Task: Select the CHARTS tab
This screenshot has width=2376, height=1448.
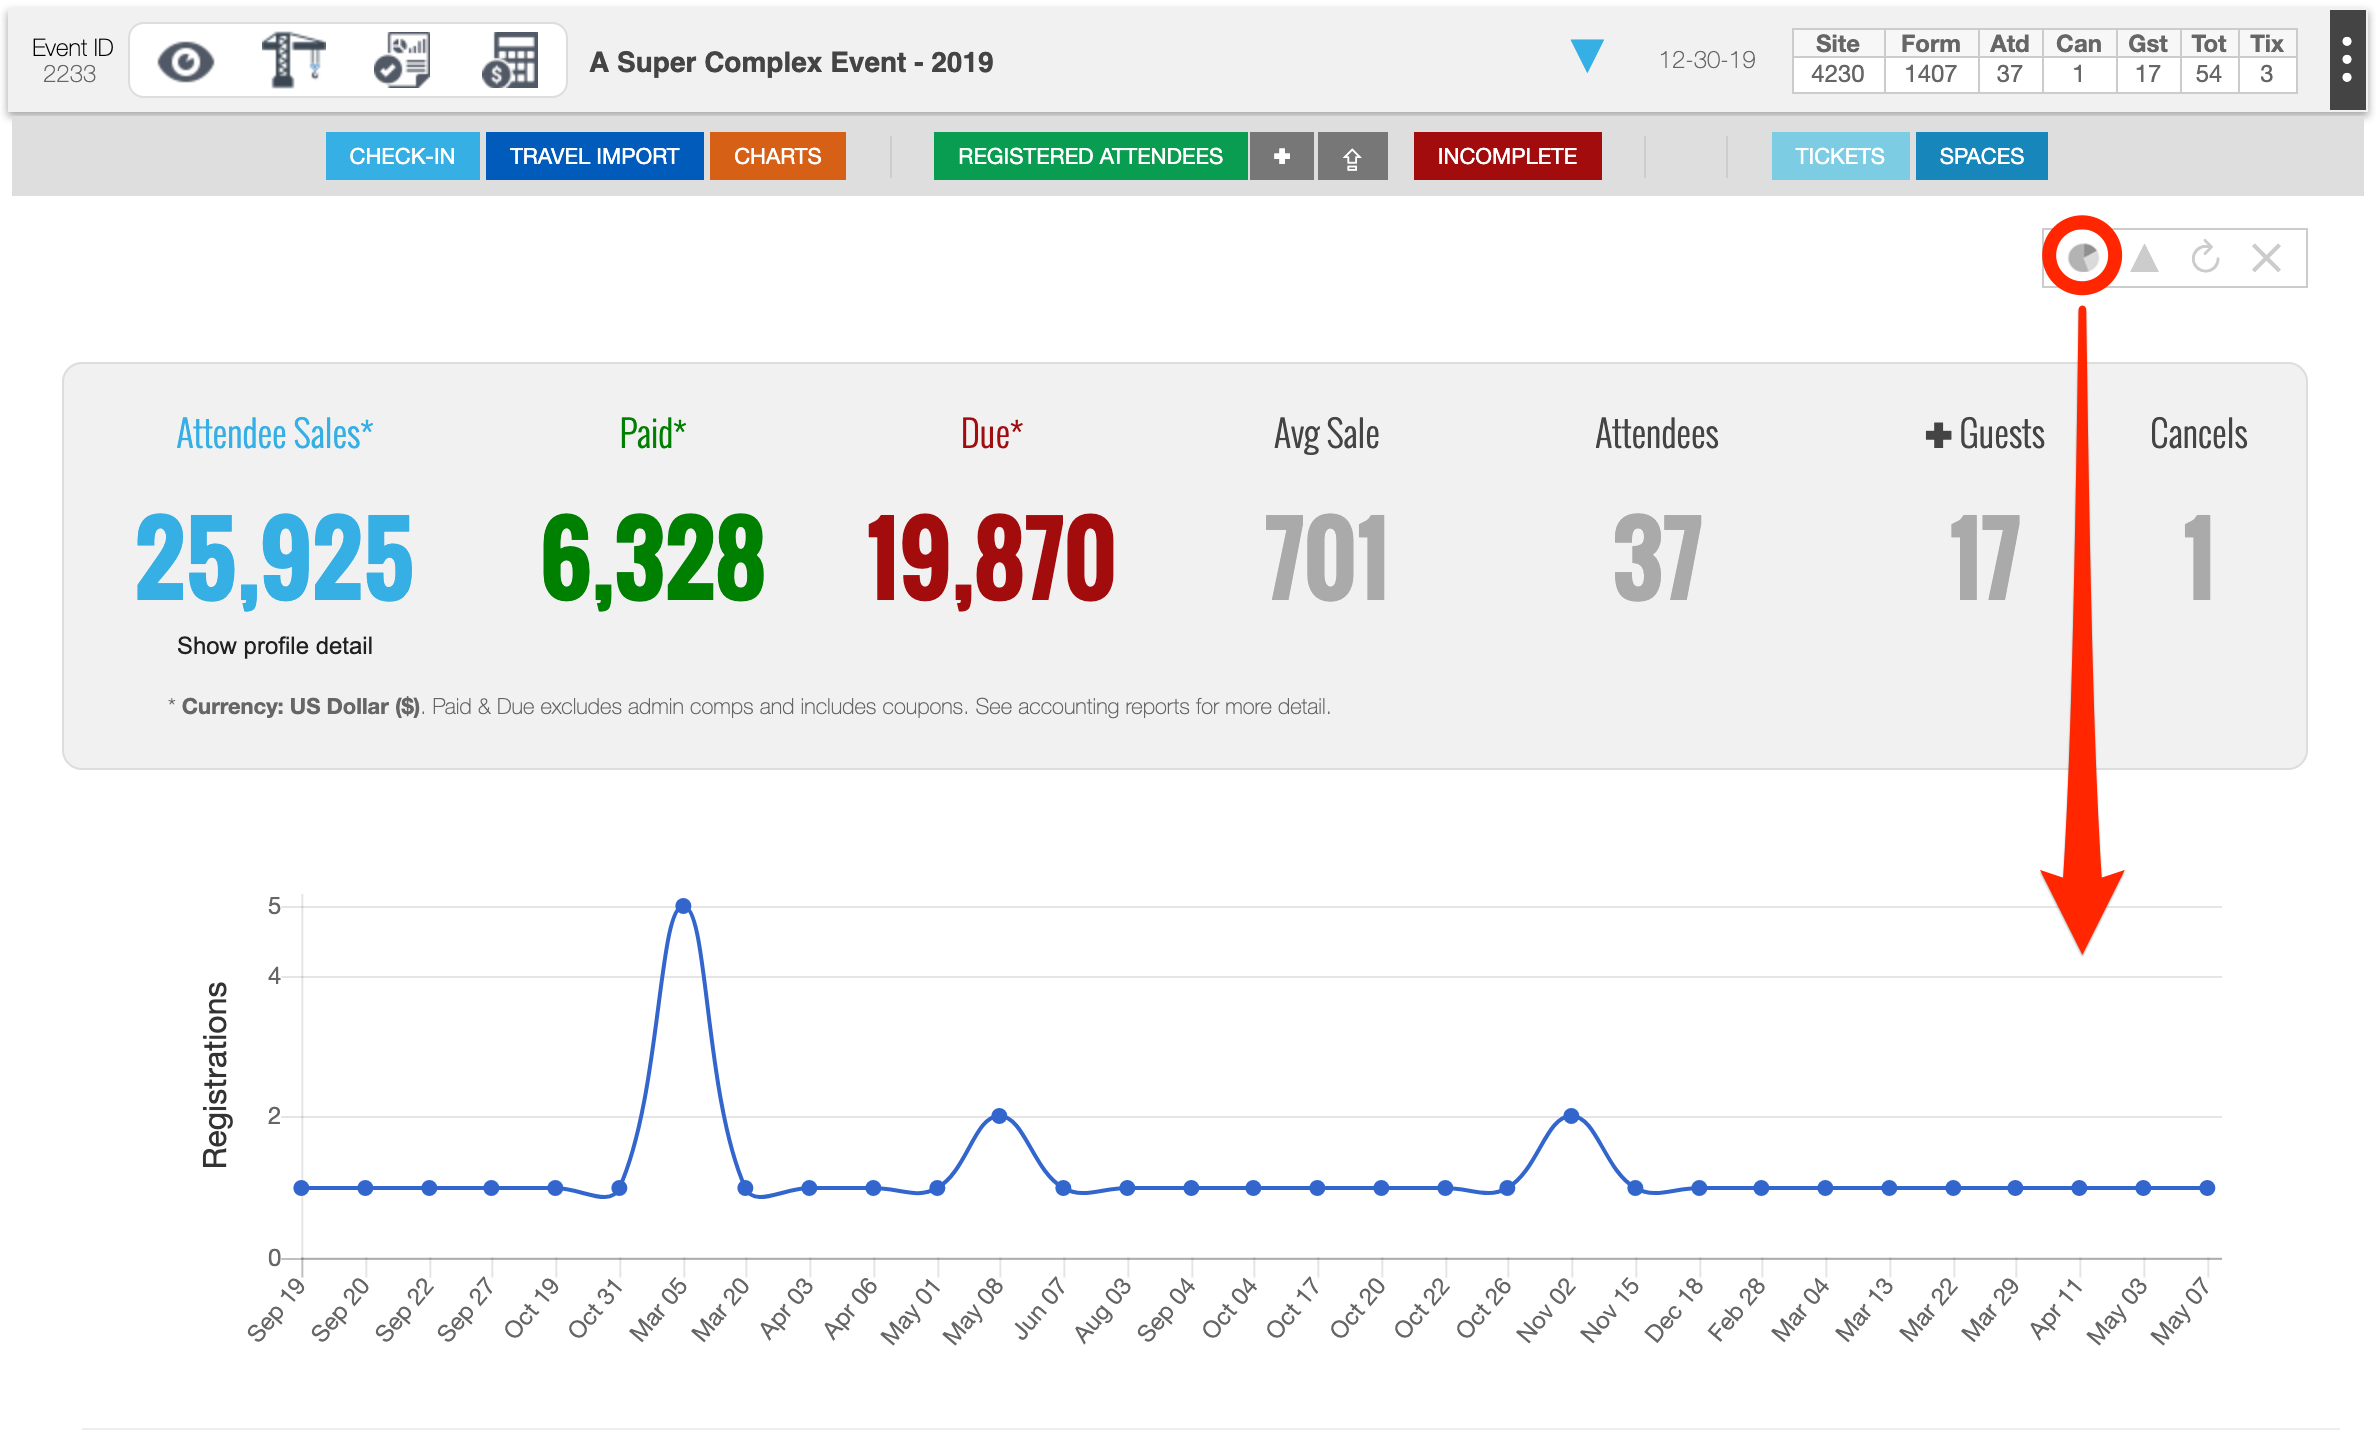Action: pyautogui.click(x=777, y=156)
